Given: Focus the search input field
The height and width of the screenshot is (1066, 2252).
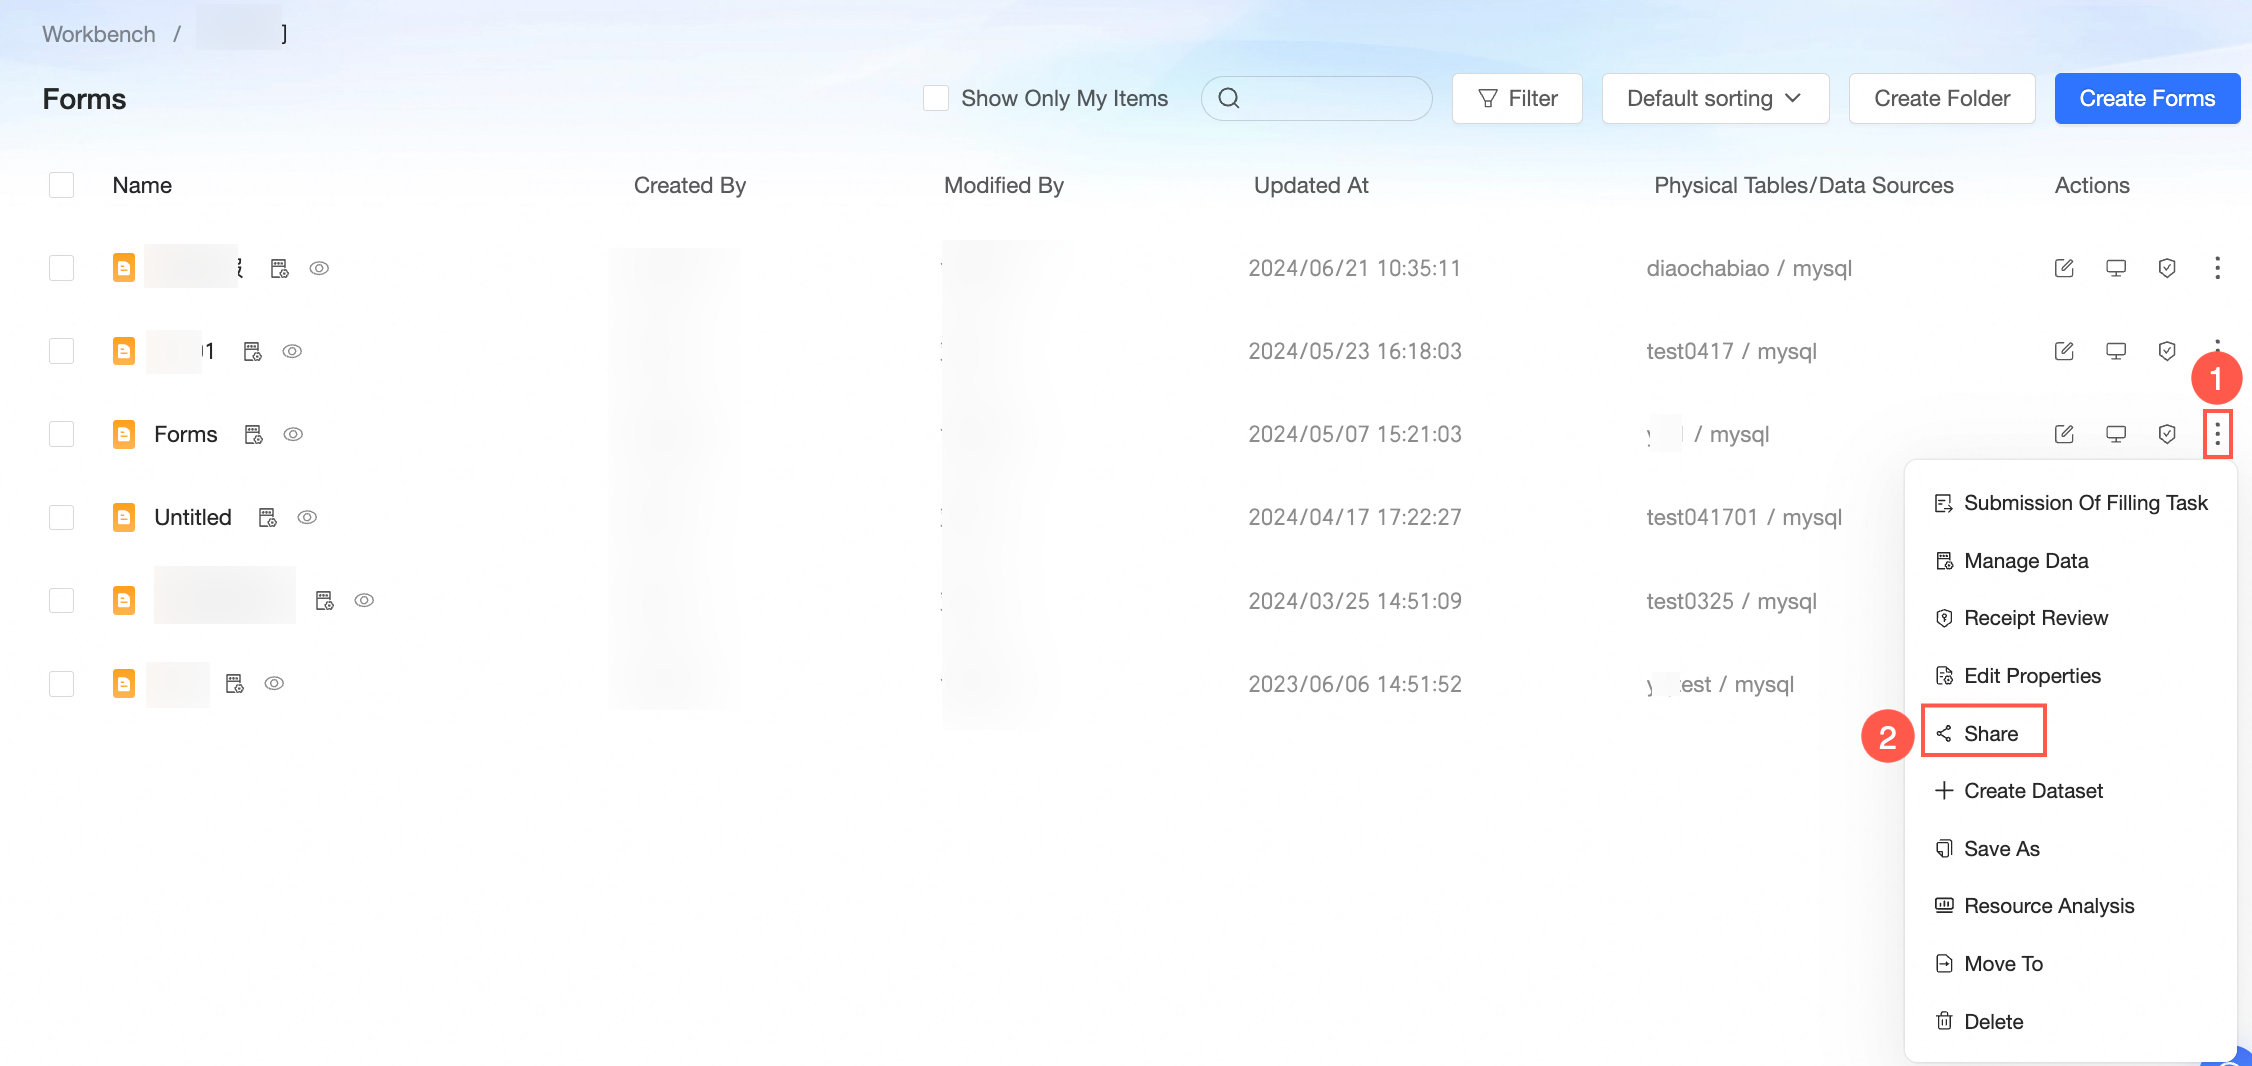Looking at the screenshot, I should tap(1316, 98).
